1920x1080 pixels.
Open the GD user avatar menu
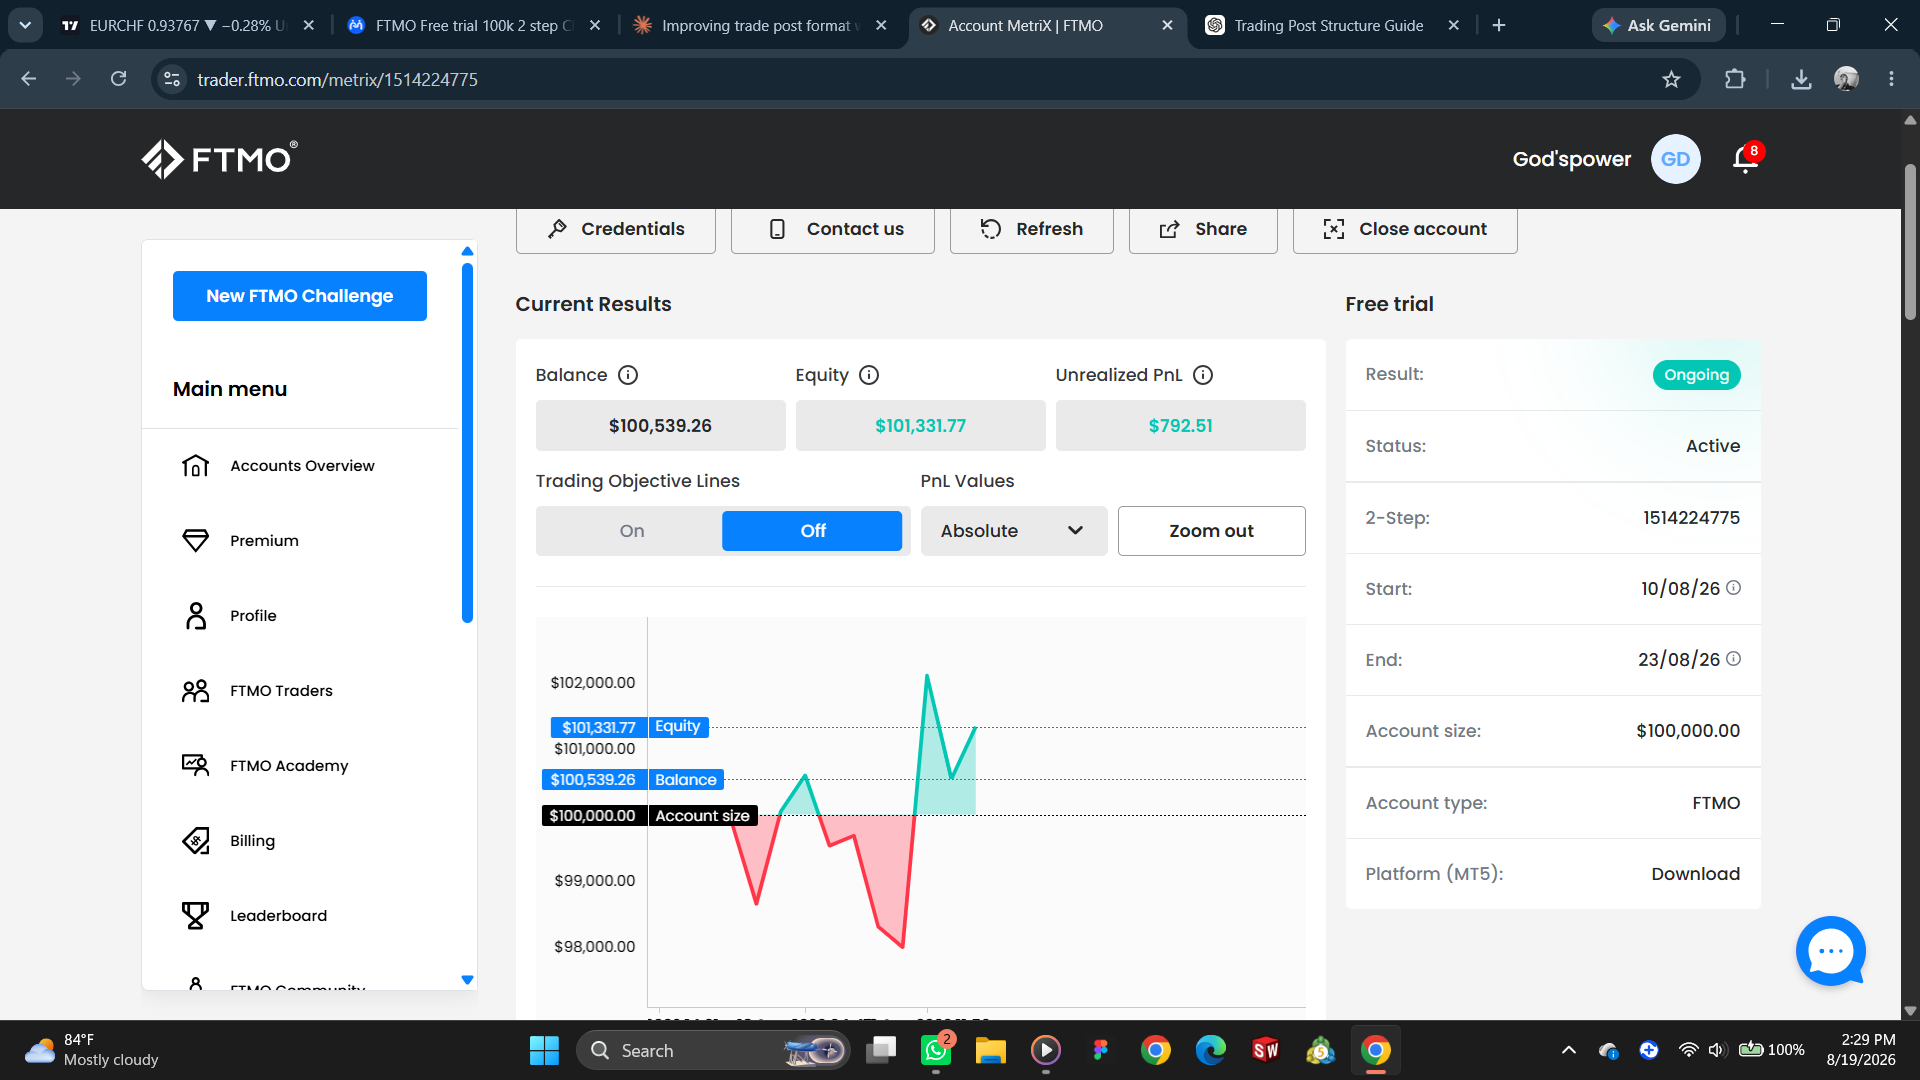pos(1675,159)
